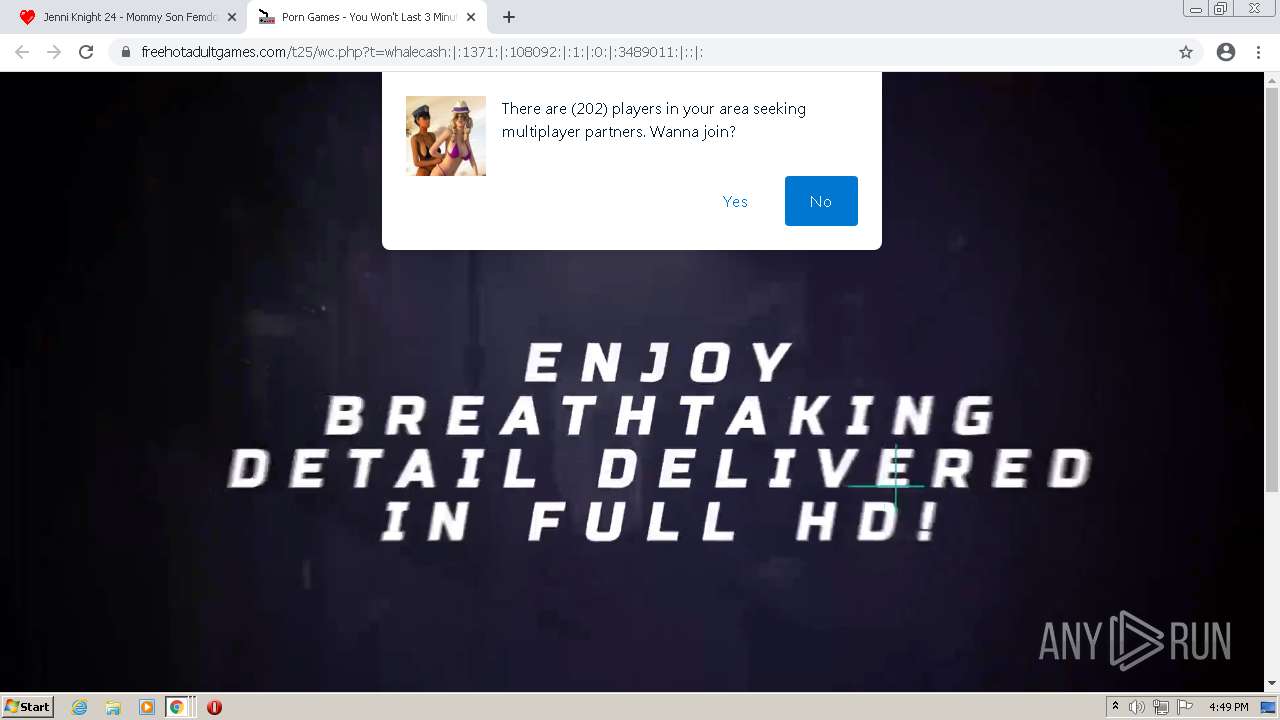The image size is (1280, 720).
Task: Open Windows Media Player taskbar icon
Action: pyautogui.click(x=146, y=707)
